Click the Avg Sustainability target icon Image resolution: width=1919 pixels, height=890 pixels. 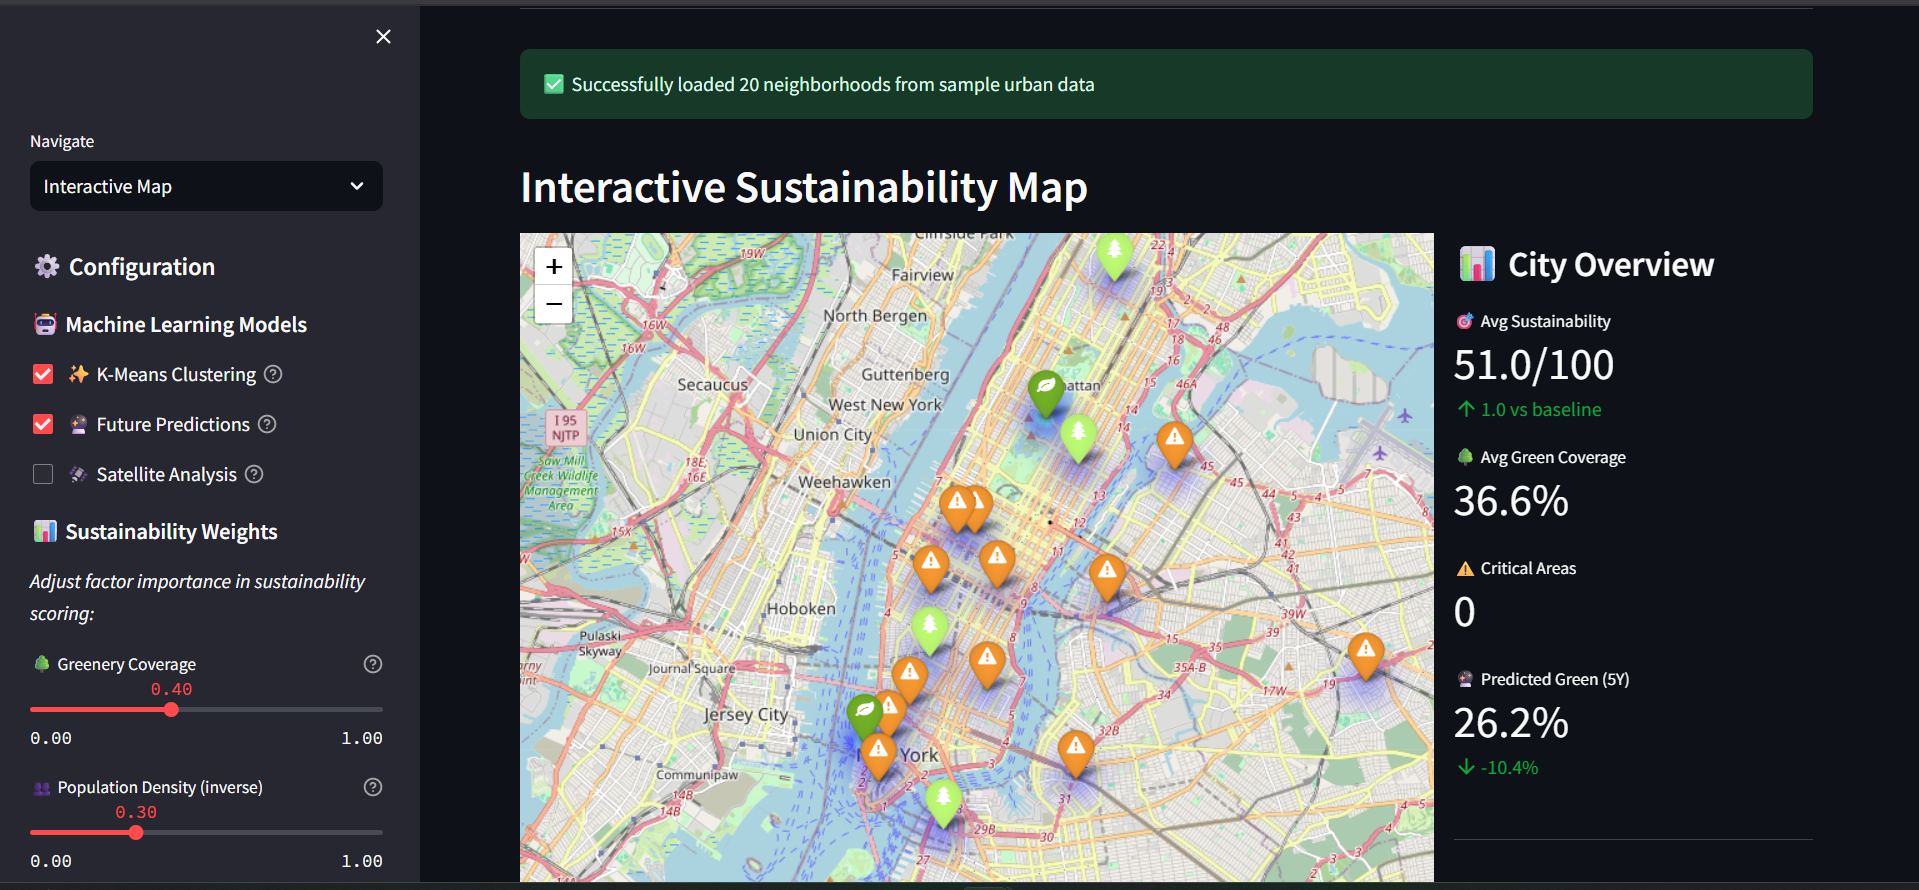[x=1465, y=321]
